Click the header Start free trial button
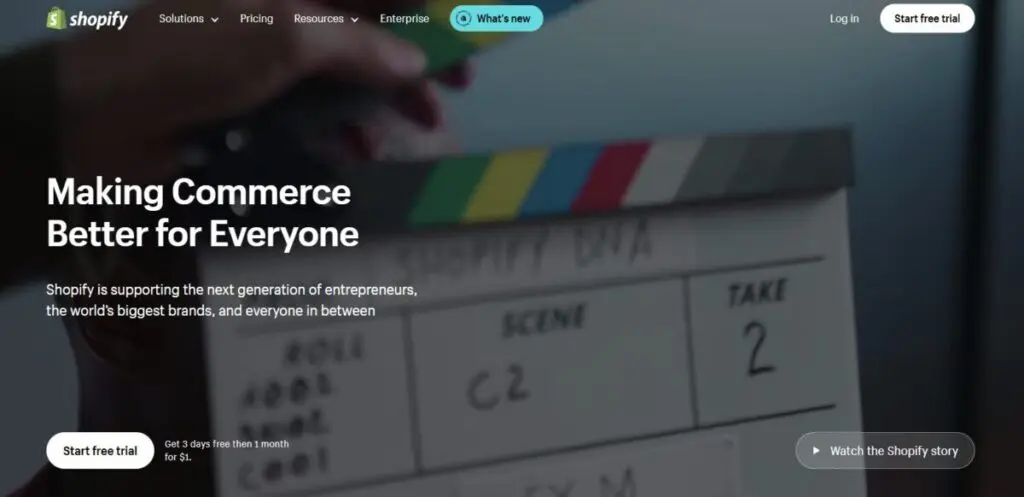Screen dimensions: 1024x497 point(927,18)
